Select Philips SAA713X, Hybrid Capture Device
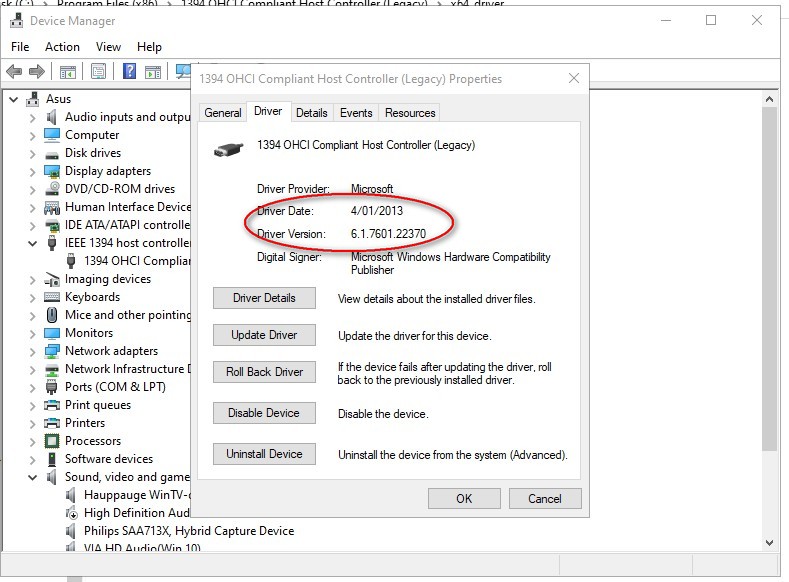789x582 pixels. tap(189, 531)
